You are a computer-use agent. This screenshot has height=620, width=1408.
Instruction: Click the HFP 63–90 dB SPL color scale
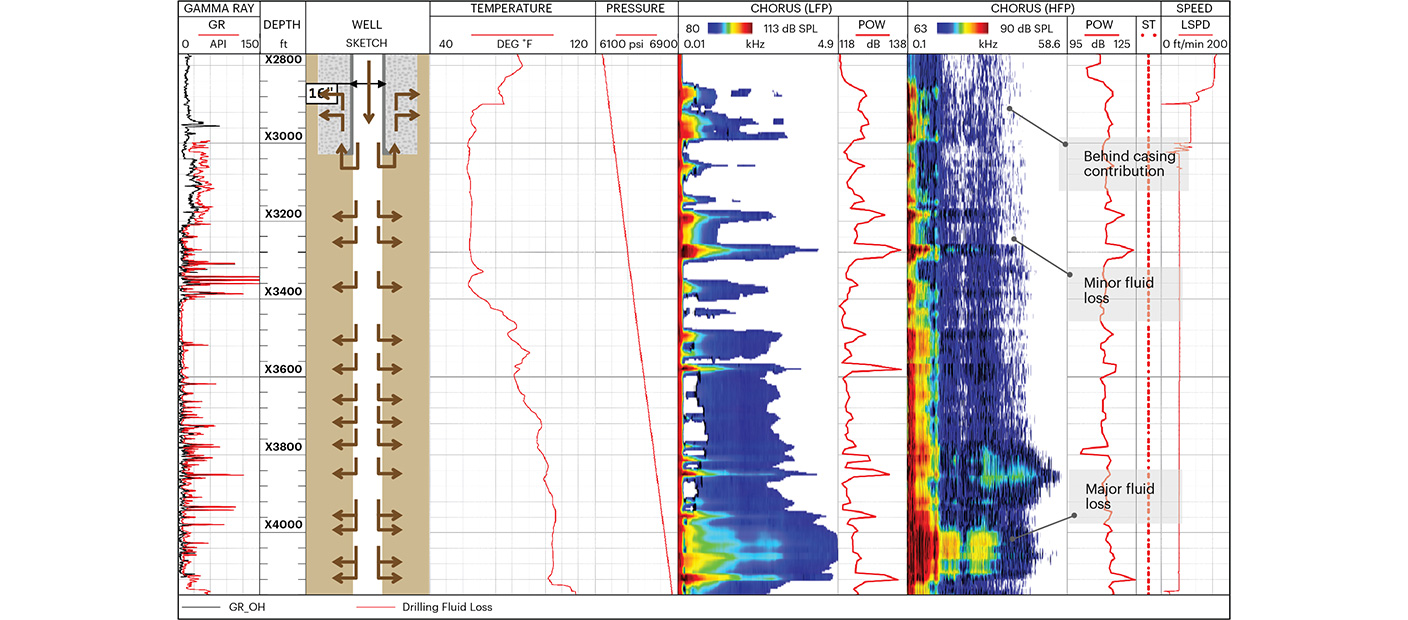tap(967, 29)
